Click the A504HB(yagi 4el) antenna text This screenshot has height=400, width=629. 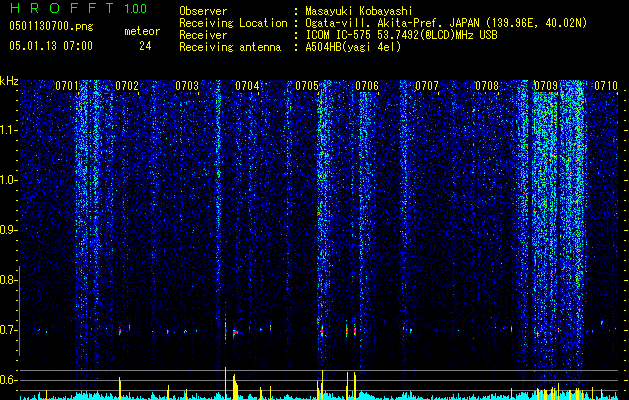(x=353, y=47)
